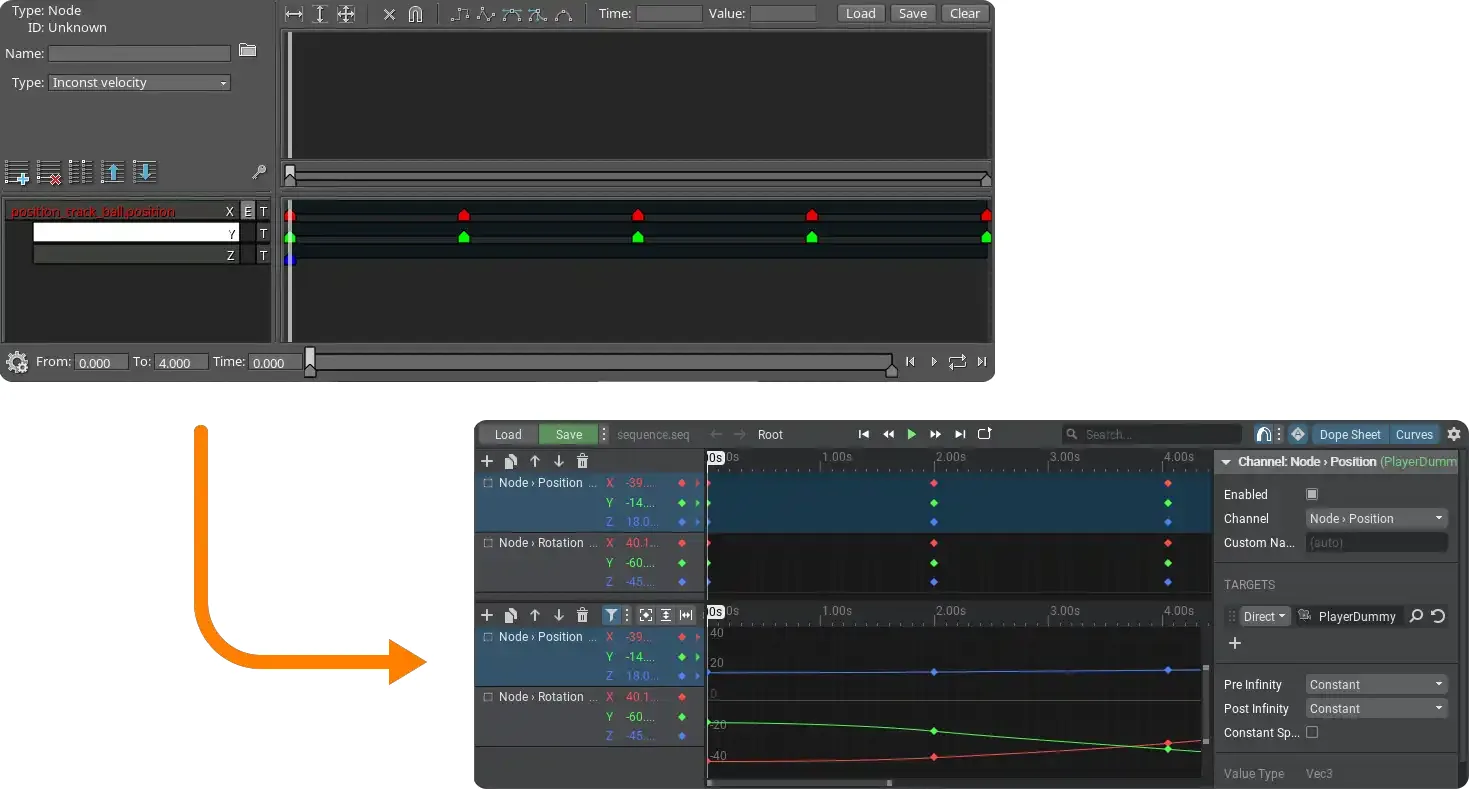Toggle the magnet snapping button near Dope Sheet
The image size is (1469, 789).
click(1264, 434)
